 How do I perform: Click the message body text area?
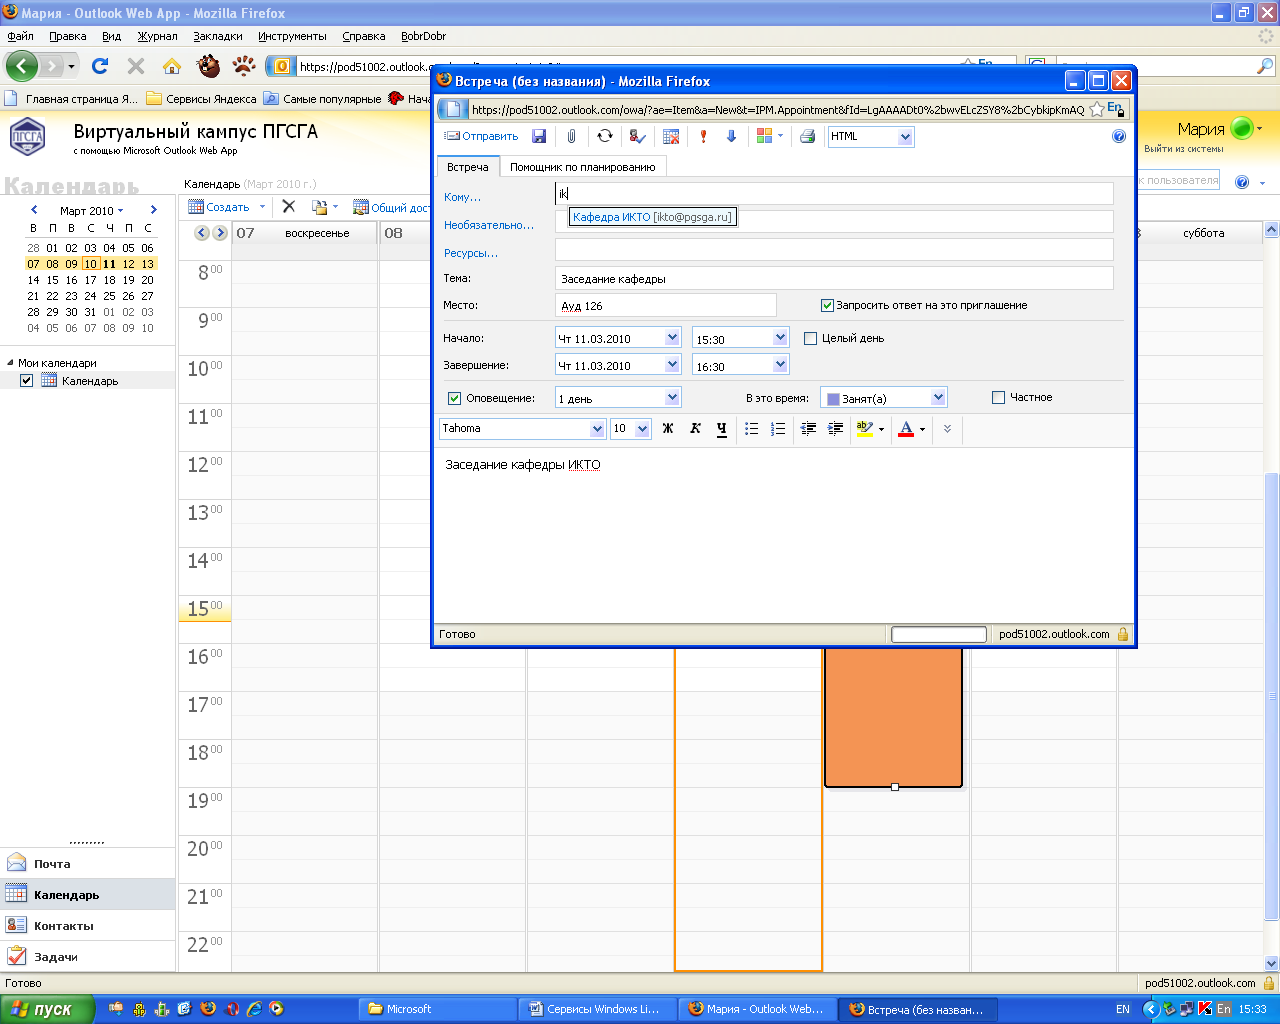pyautogui.click(x=784, y=534)
